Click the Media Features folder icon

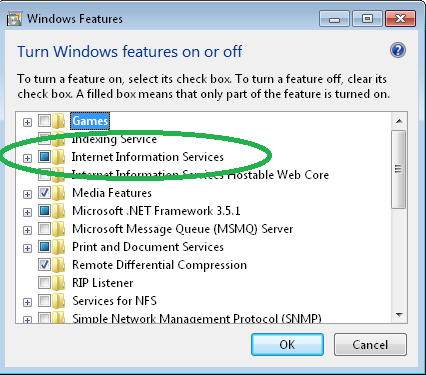(59, 193)
